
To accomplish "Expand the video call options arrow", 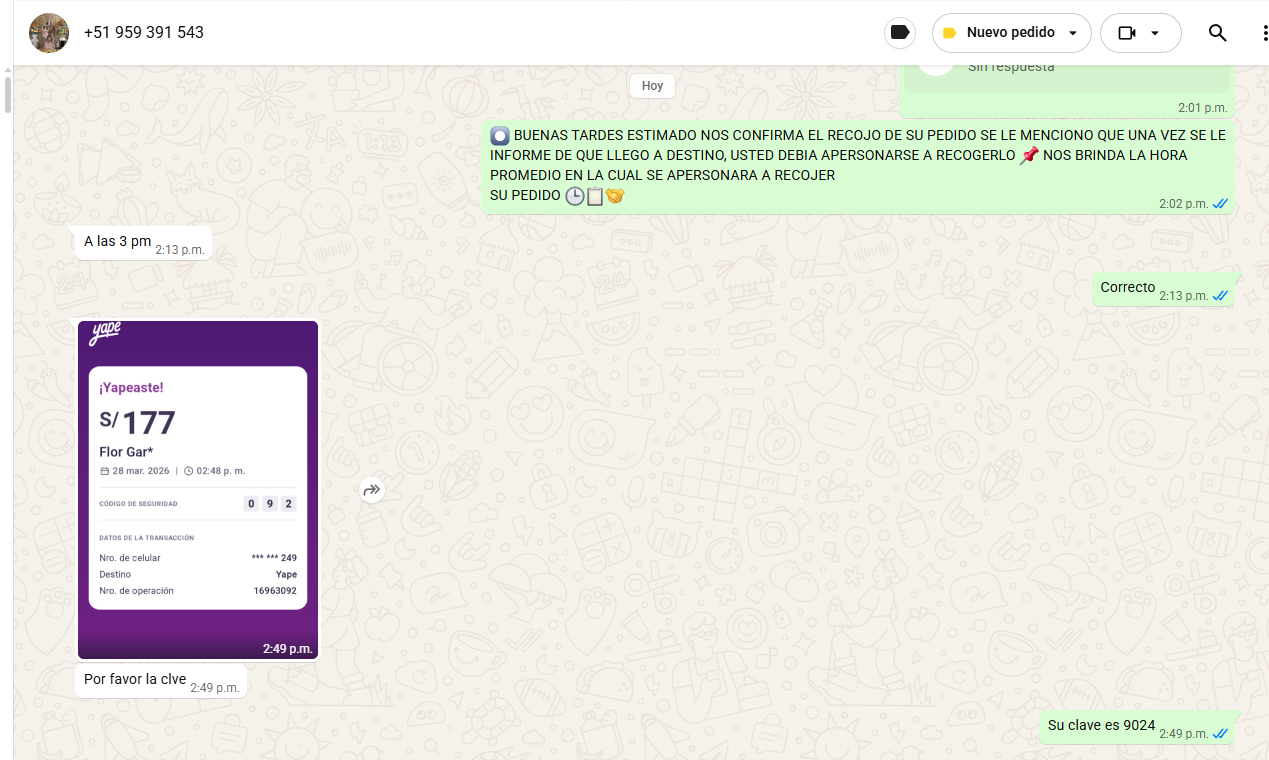I will tap(1155, 33).
